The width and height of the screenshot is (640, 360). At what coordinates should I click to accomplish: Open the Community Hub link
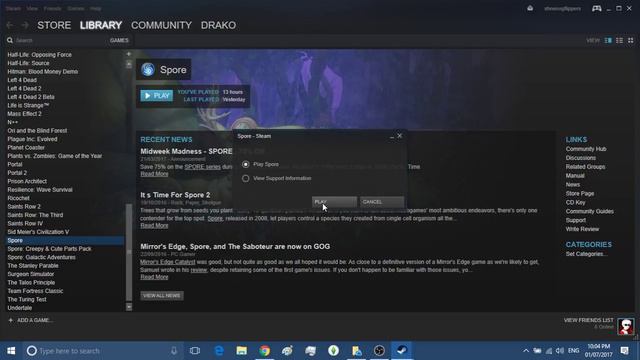pos(586,149)
